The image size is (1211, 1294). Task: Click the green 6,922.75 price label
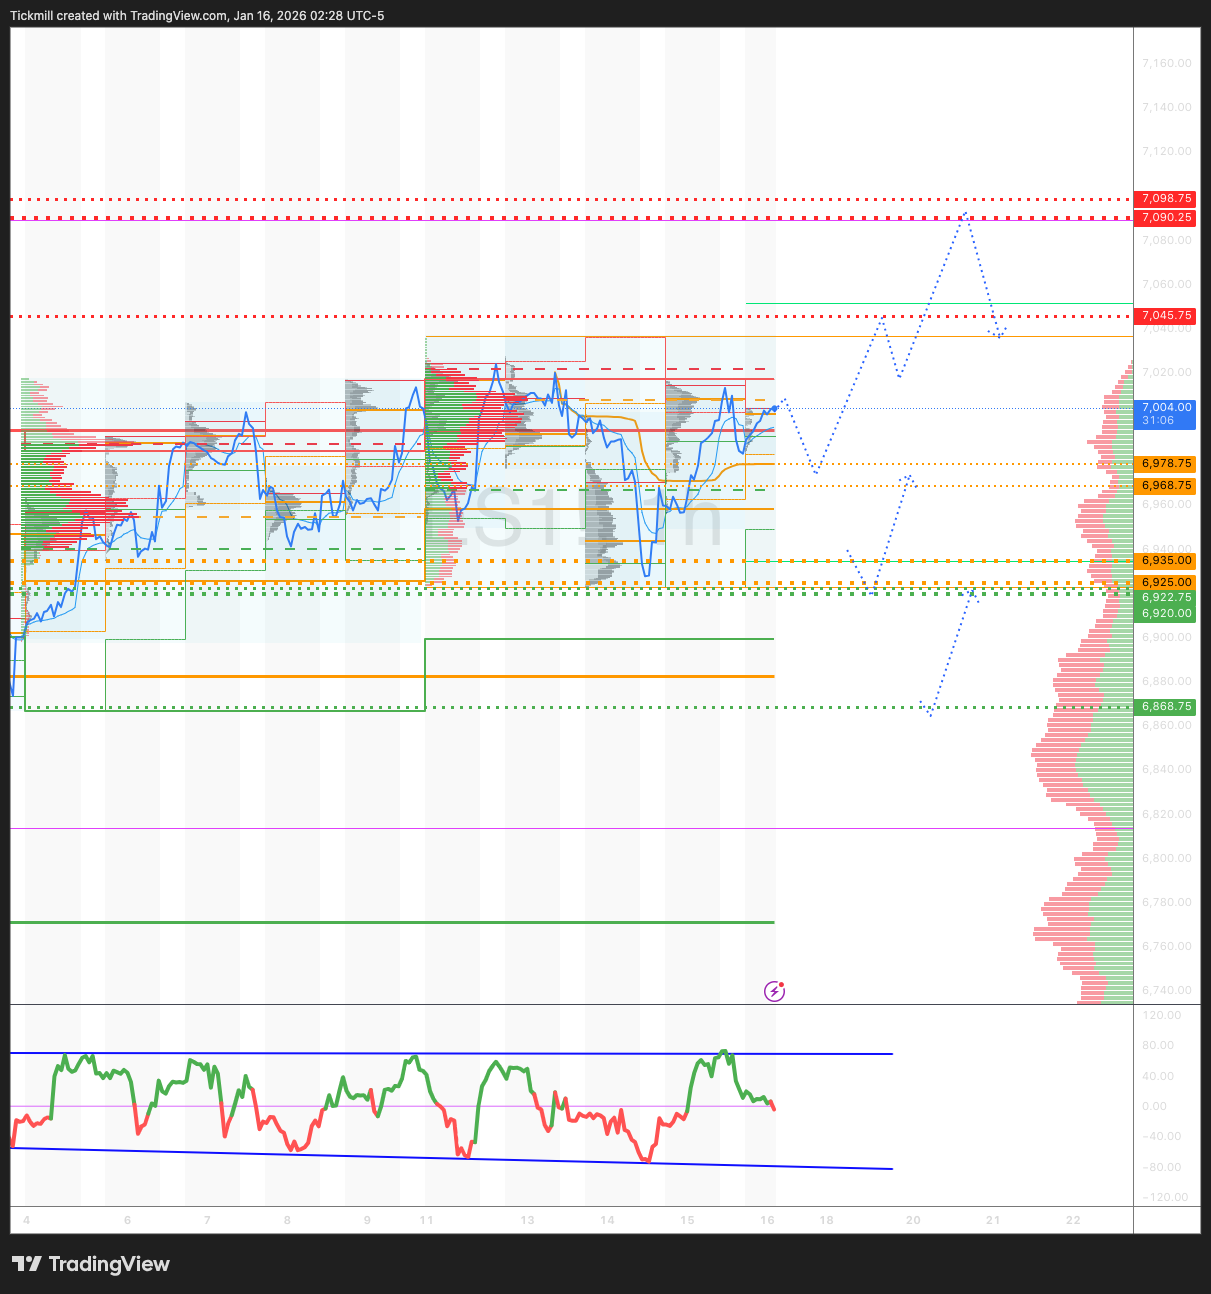tap(1166, 597)
